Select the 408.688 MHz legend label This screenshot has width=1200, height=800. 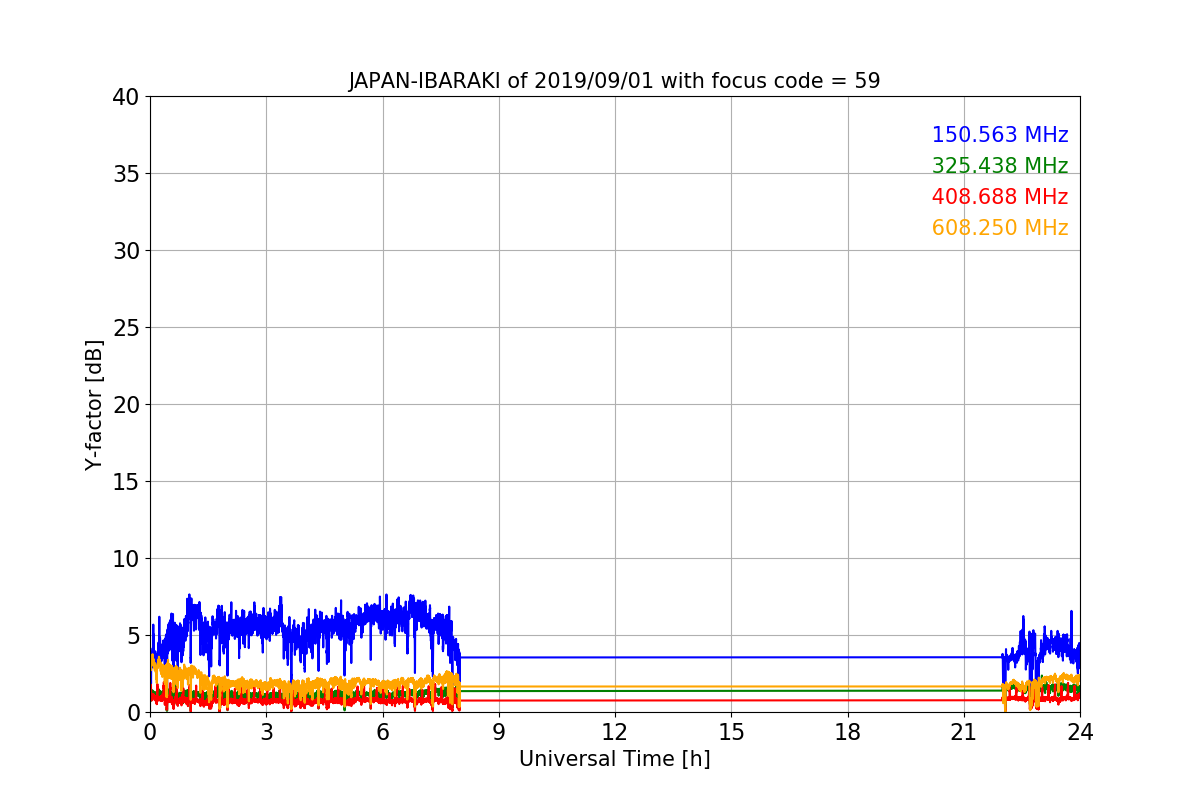pos(1000,197)
